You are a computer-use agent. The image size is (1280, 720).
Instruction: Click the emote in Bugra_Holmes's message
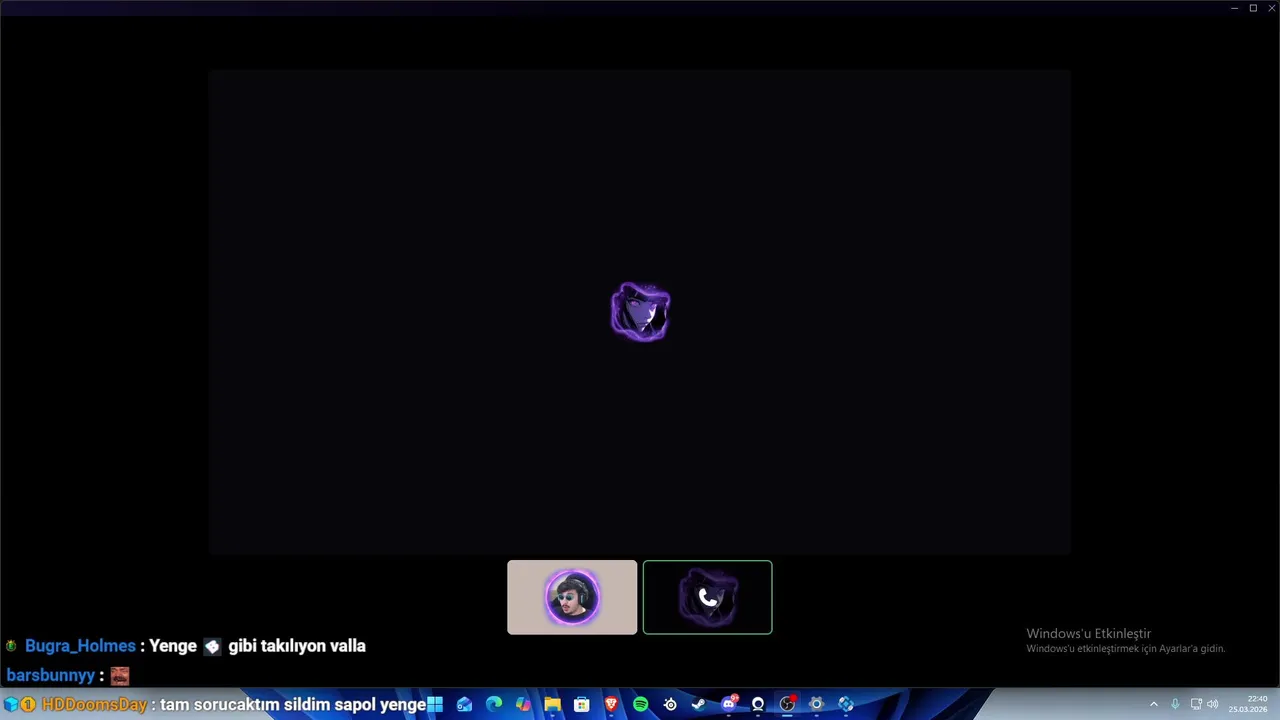coord(212,647)
